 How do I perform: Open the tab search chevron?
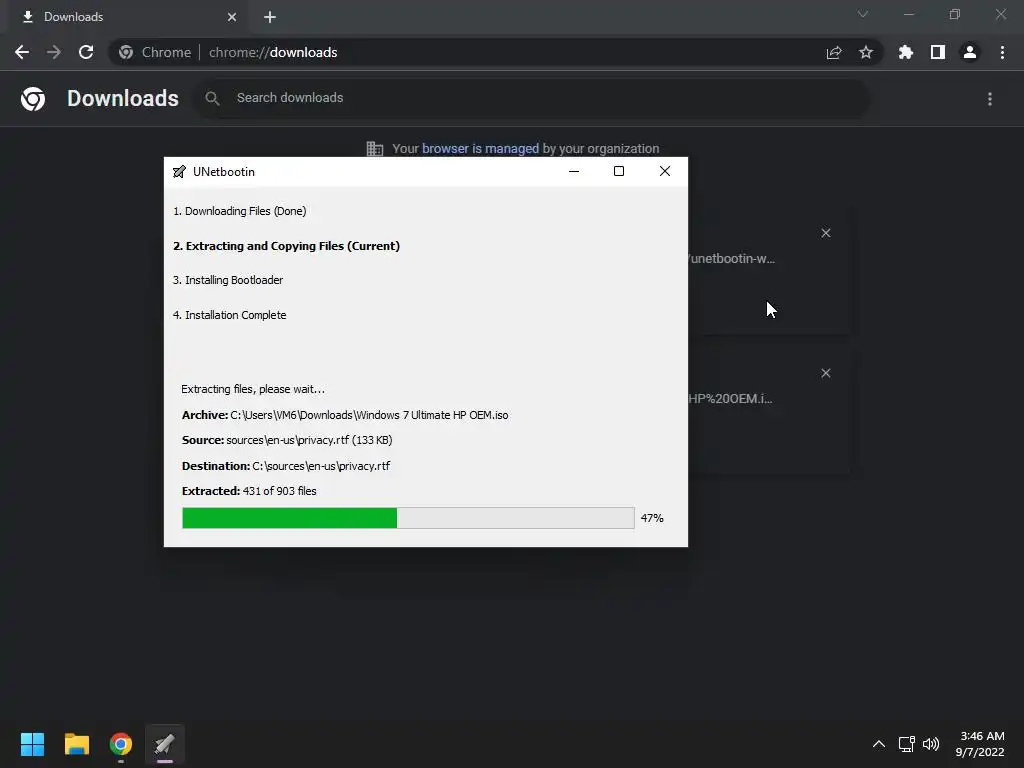click(x=863, y=14)
